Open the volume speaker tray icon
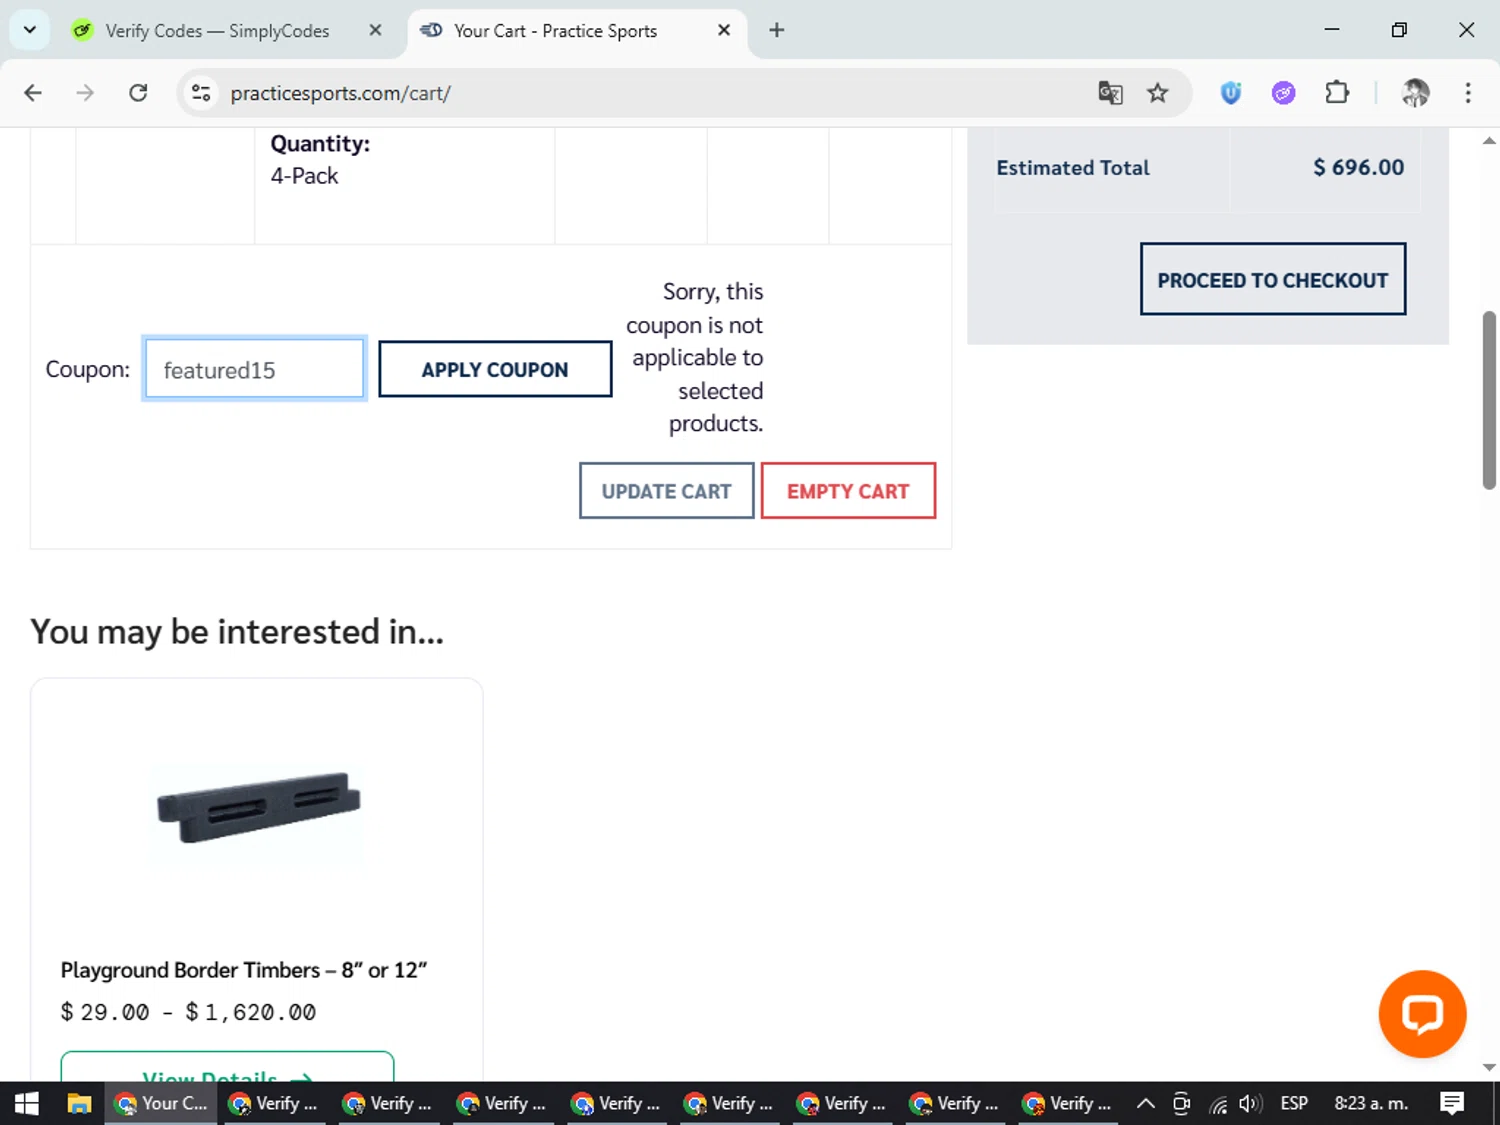This screenshot has width=1500, height=1125. tap(1250, 1103)
